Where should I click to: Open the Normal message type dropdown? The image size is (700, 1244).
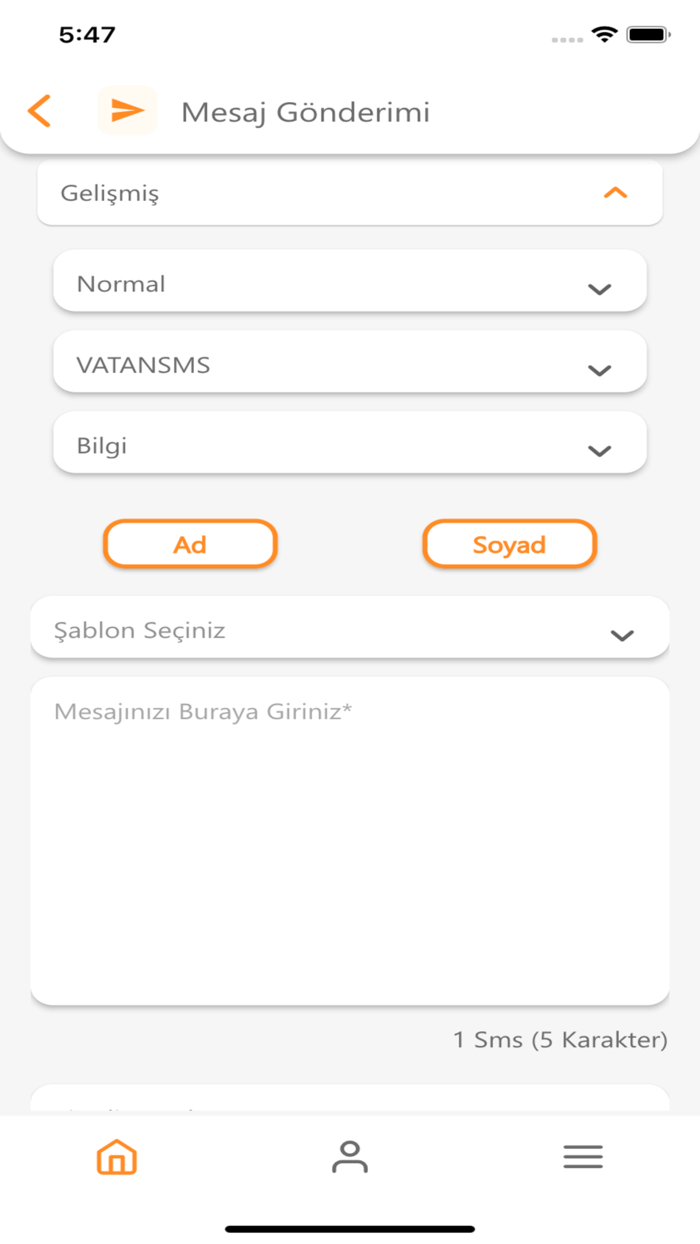pos(349,282)
